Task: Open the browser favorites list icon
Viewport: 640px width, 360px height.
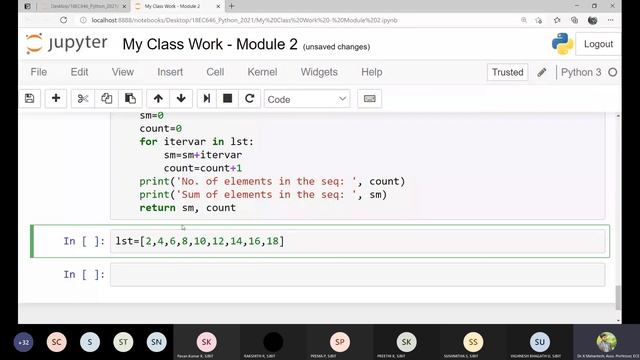Action: pyautogui.click(x=557, y=20)
